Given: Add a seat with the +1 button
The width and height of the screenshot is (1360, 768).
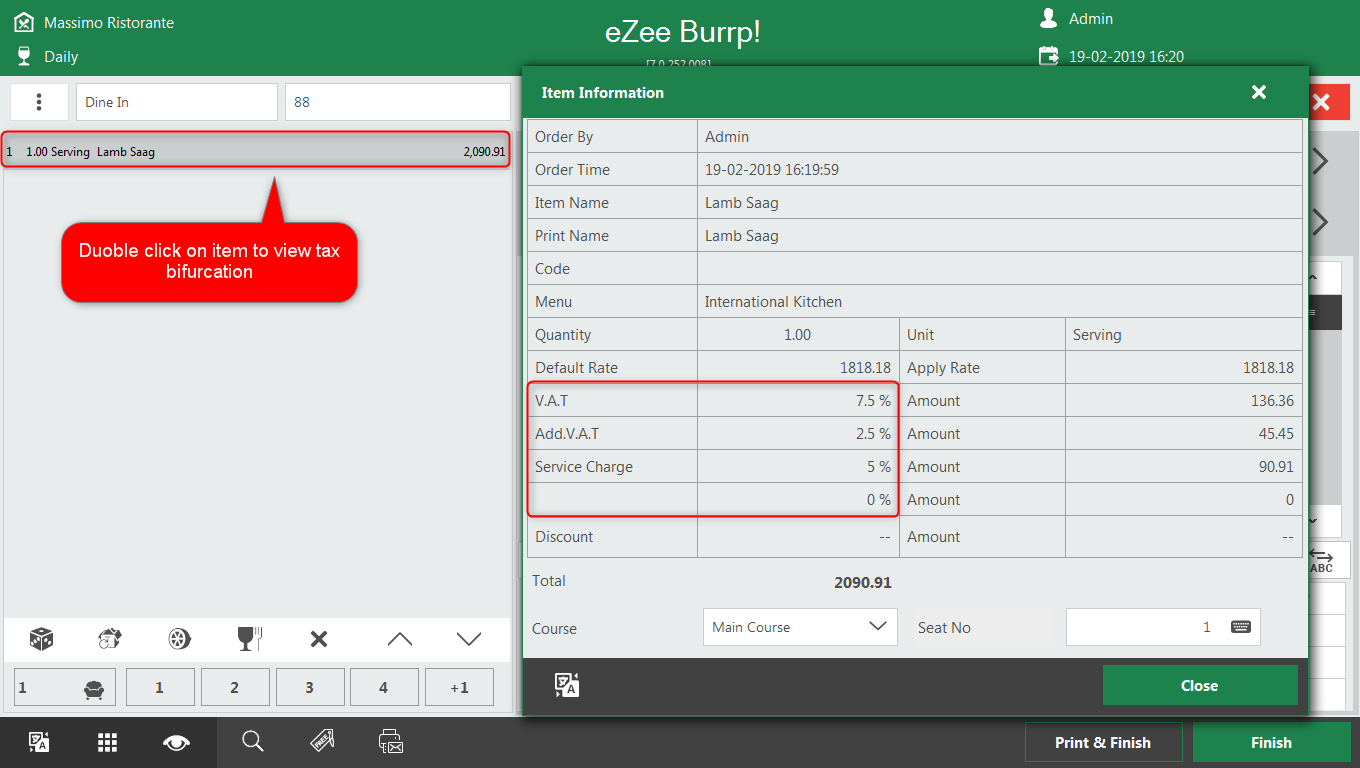Looking at the screenshot, I should [459, 687].
